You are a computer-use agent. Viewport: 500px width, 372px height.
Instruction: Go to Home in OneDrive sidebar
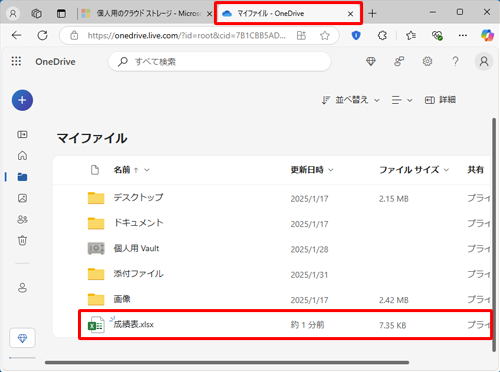tap(22, 155)
